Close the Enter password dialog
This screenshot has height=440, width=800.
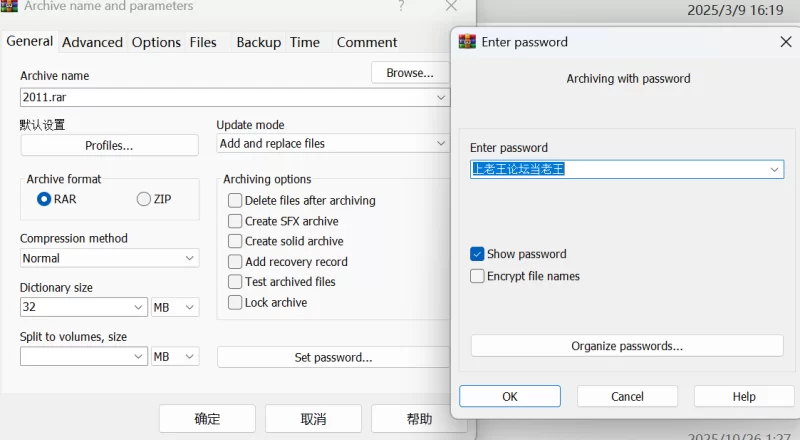click(785, 42)
